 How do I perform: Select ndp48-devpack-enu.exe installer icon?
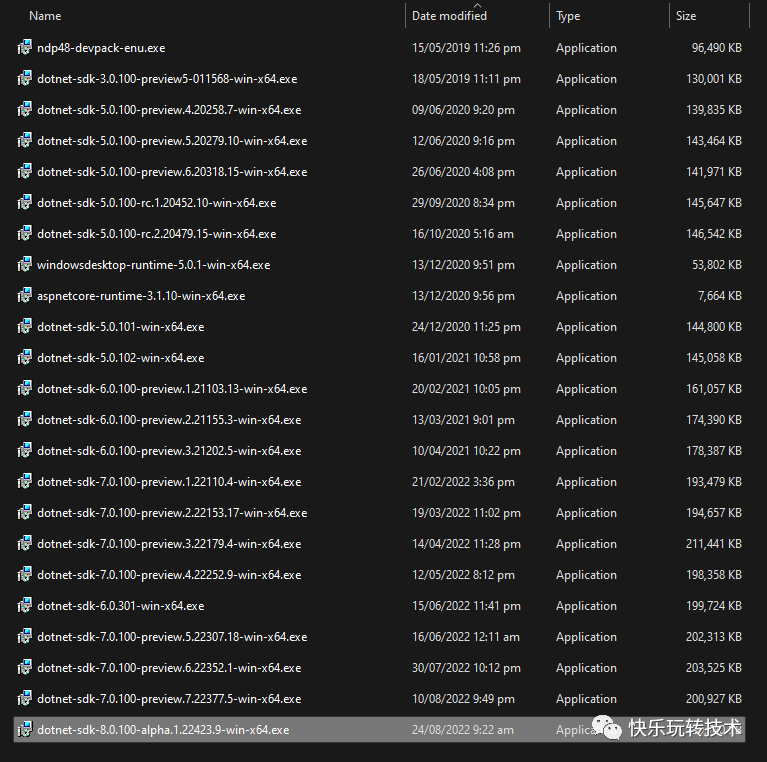click(x=24, y=47)
